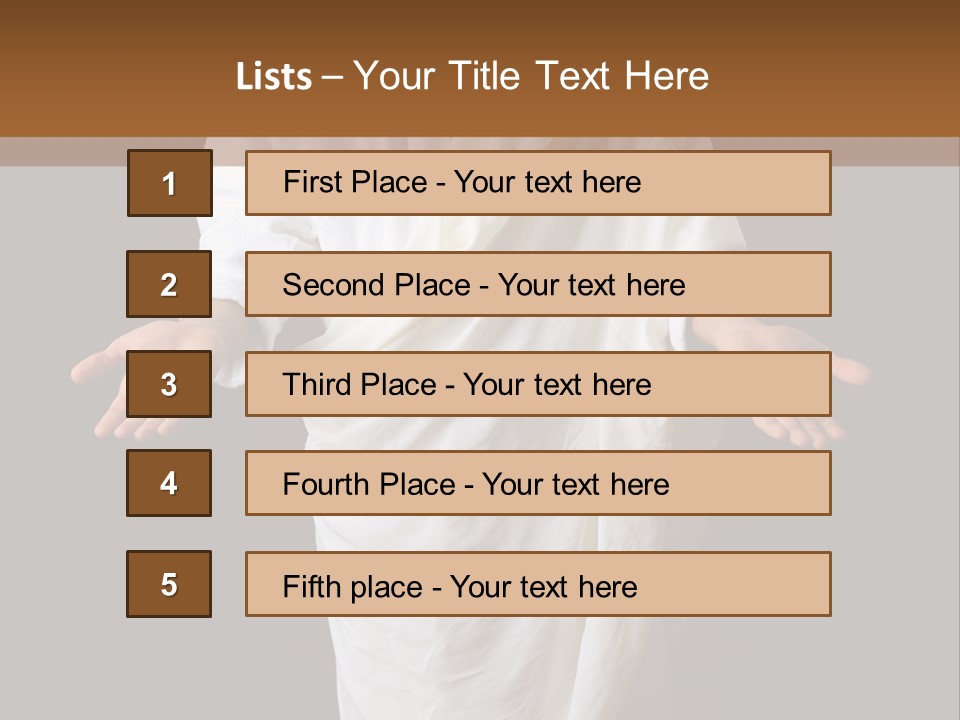Click the bold word Lists in title
Image resolution: width=960 pixels, height=720 pixels.
pyautogui.click(x=274, y=77)
